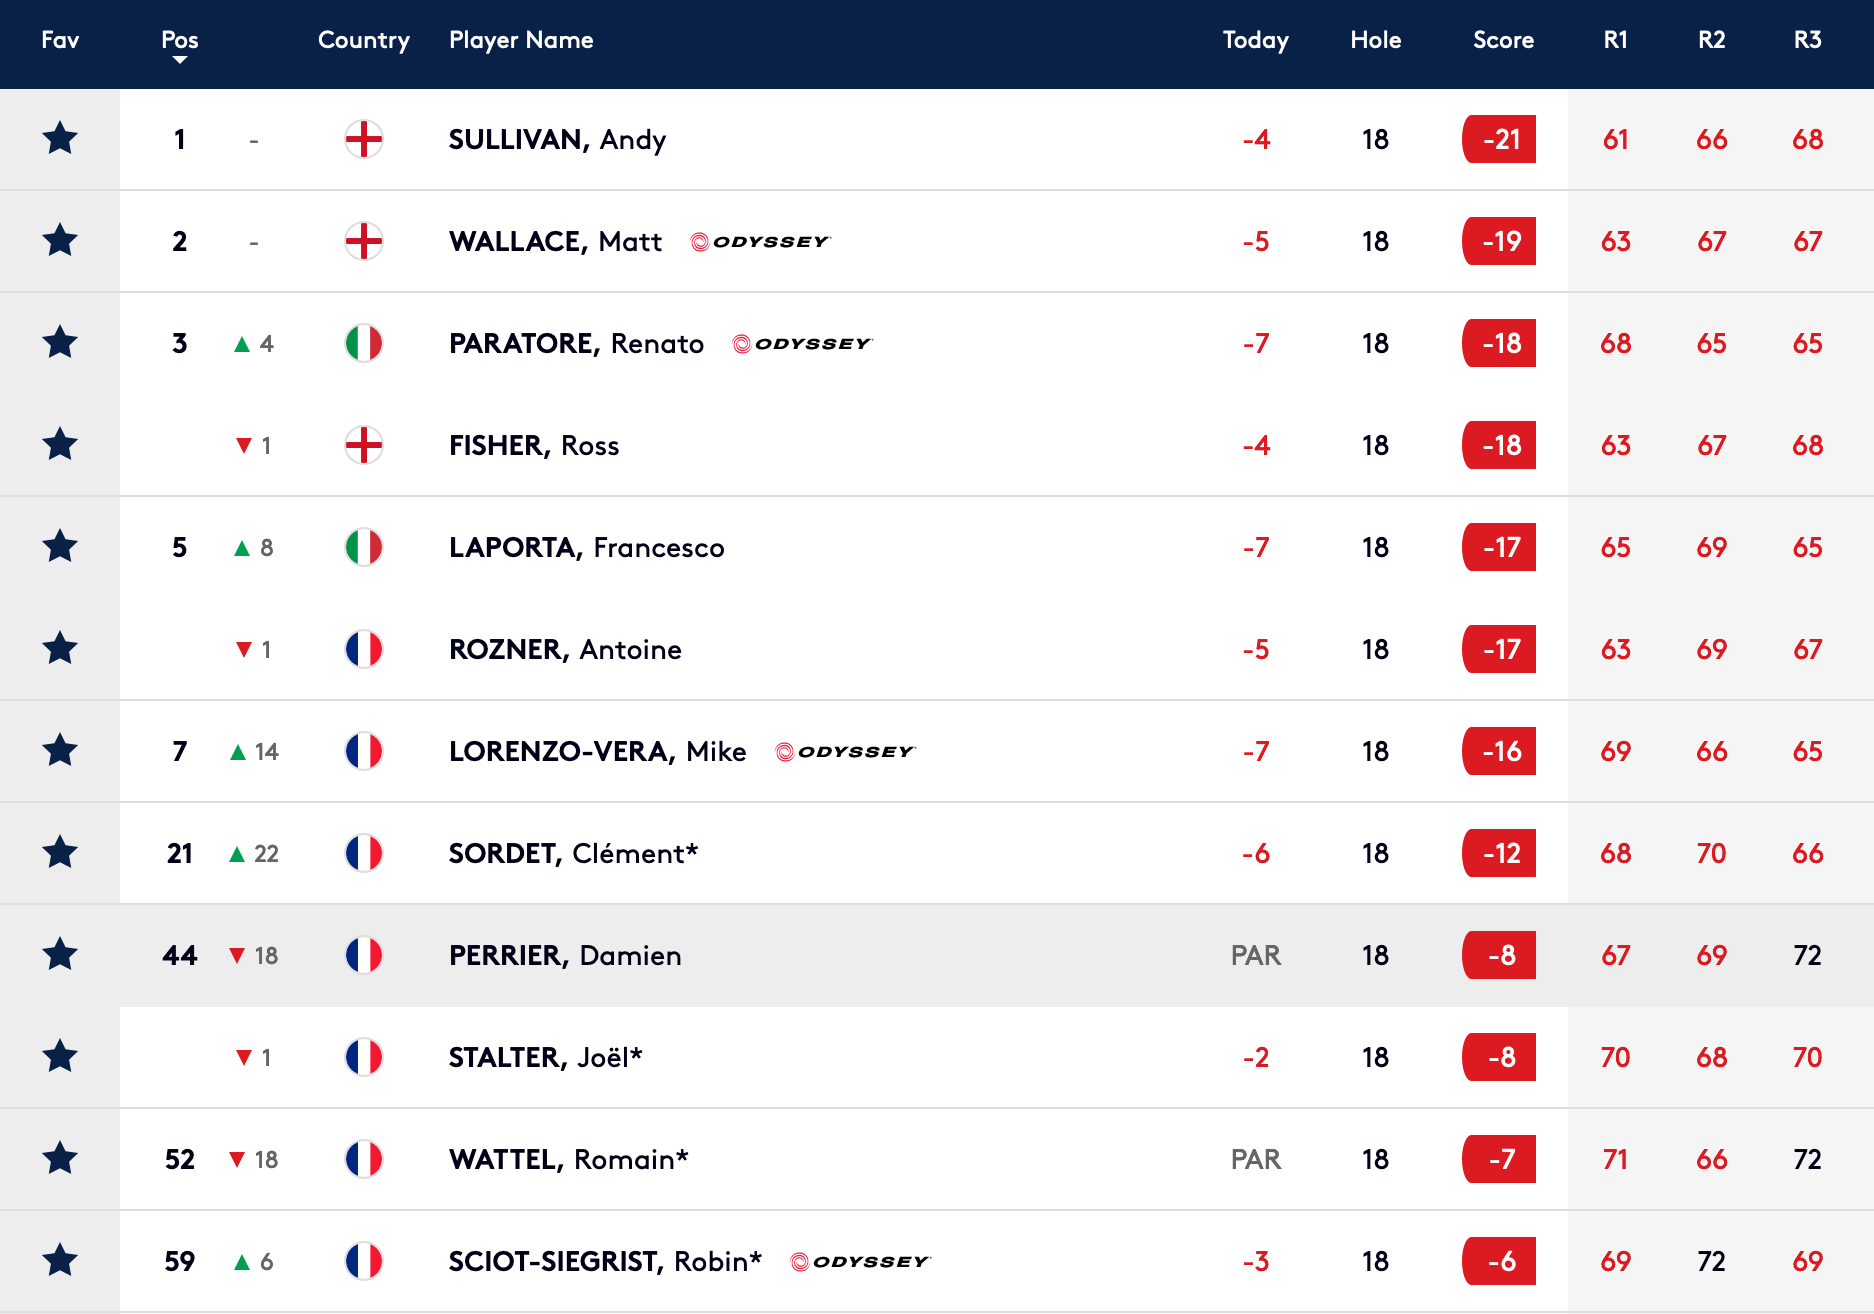
Task: Click the France flag beside Romain Wattel
Action: (364, 1159)
